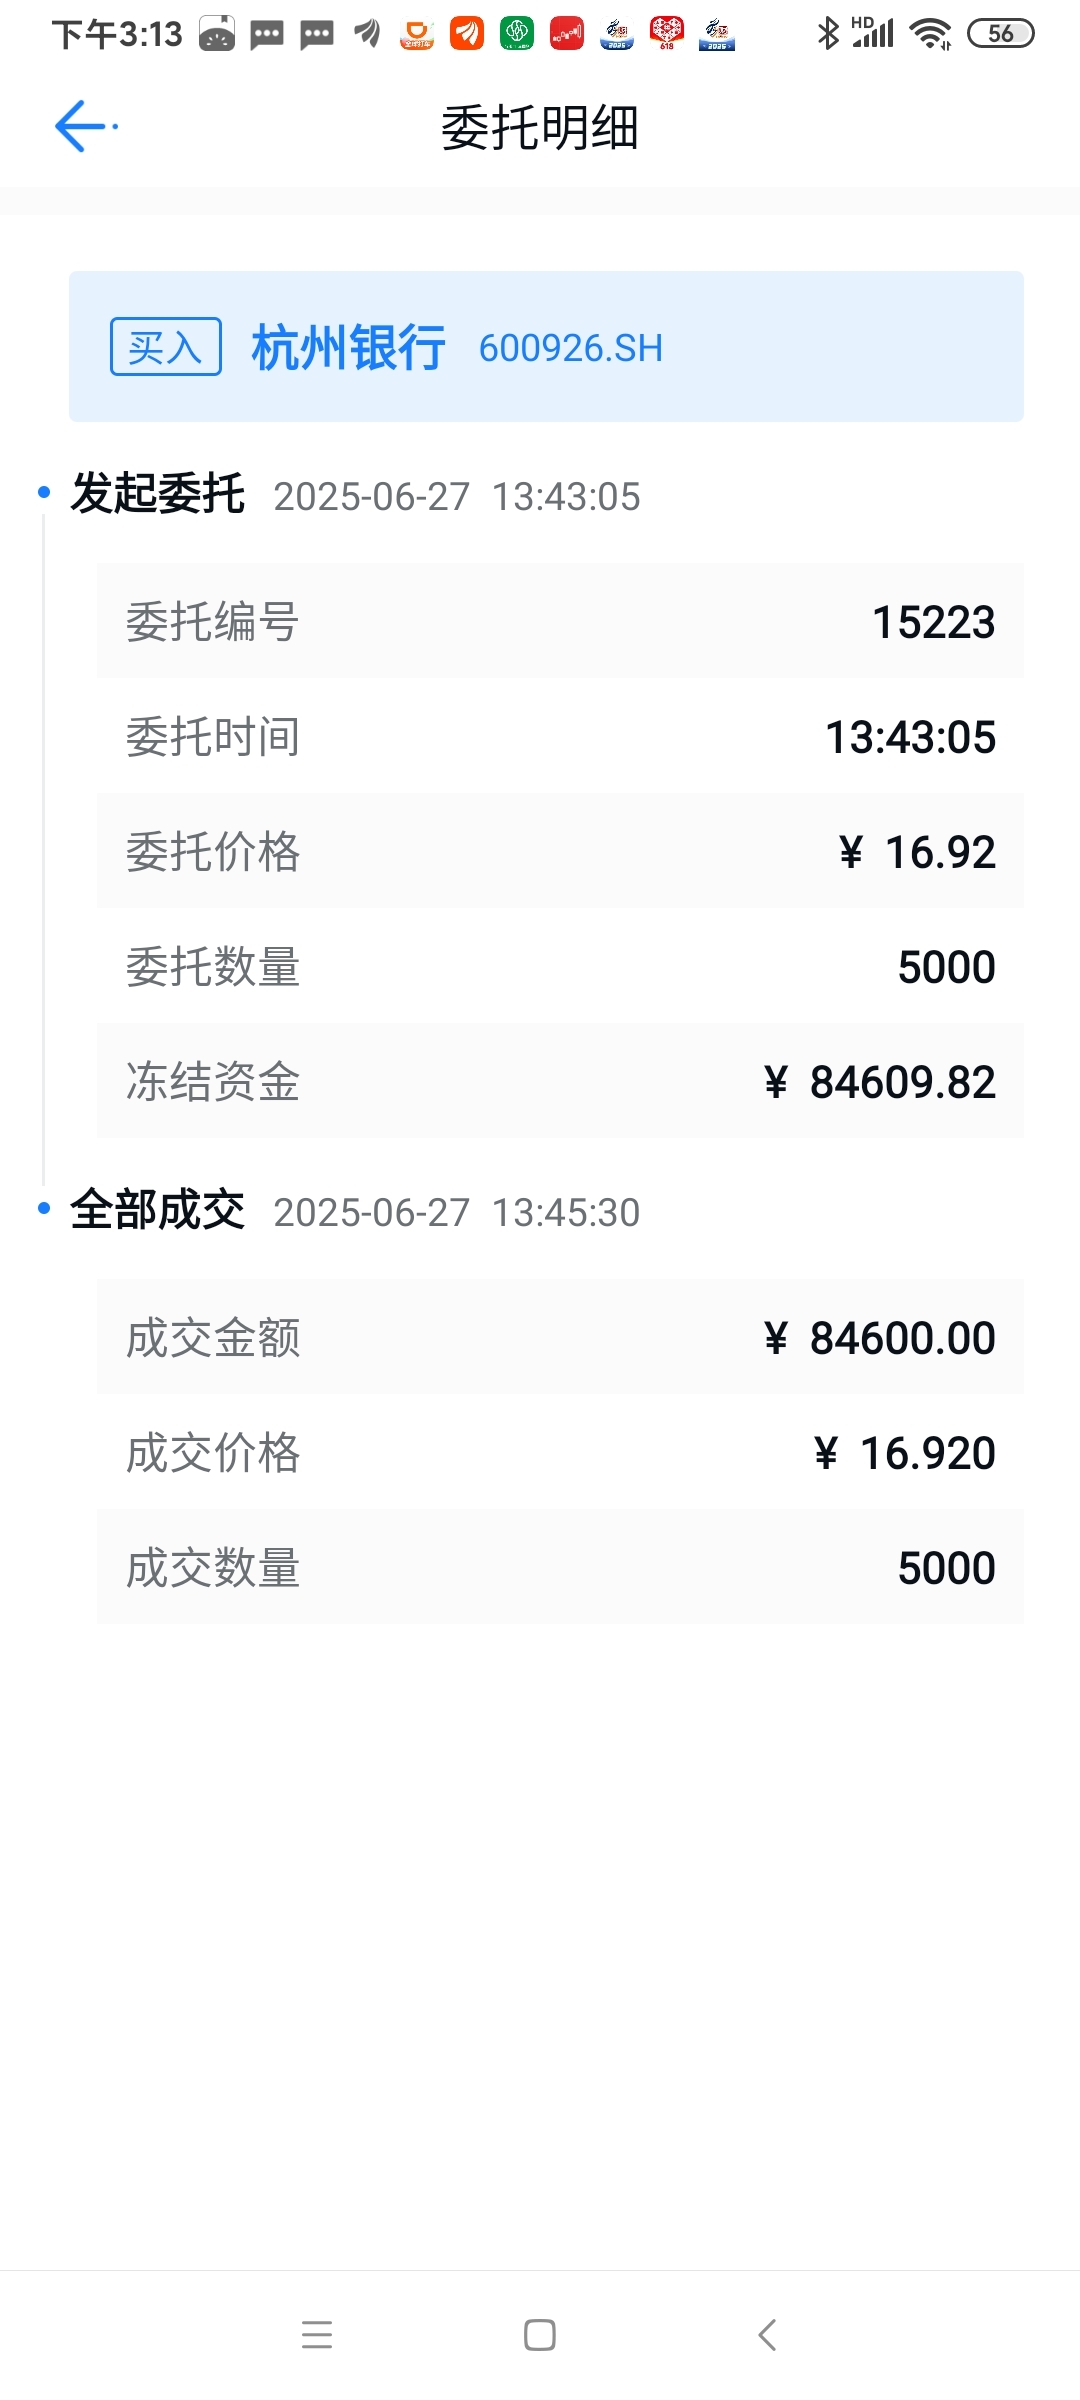Tap the 委托价格 ¥16.92 row
The height and width of the screenshot is (2400, 1080).
pyautogui.click(x=560, y=851)
